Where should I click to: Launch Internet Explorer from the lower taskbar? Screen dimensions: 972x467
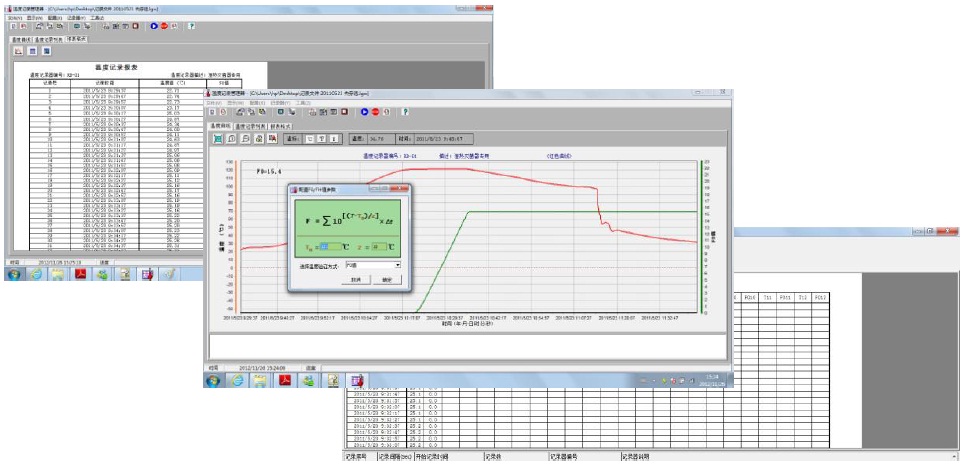pos(235,381)
